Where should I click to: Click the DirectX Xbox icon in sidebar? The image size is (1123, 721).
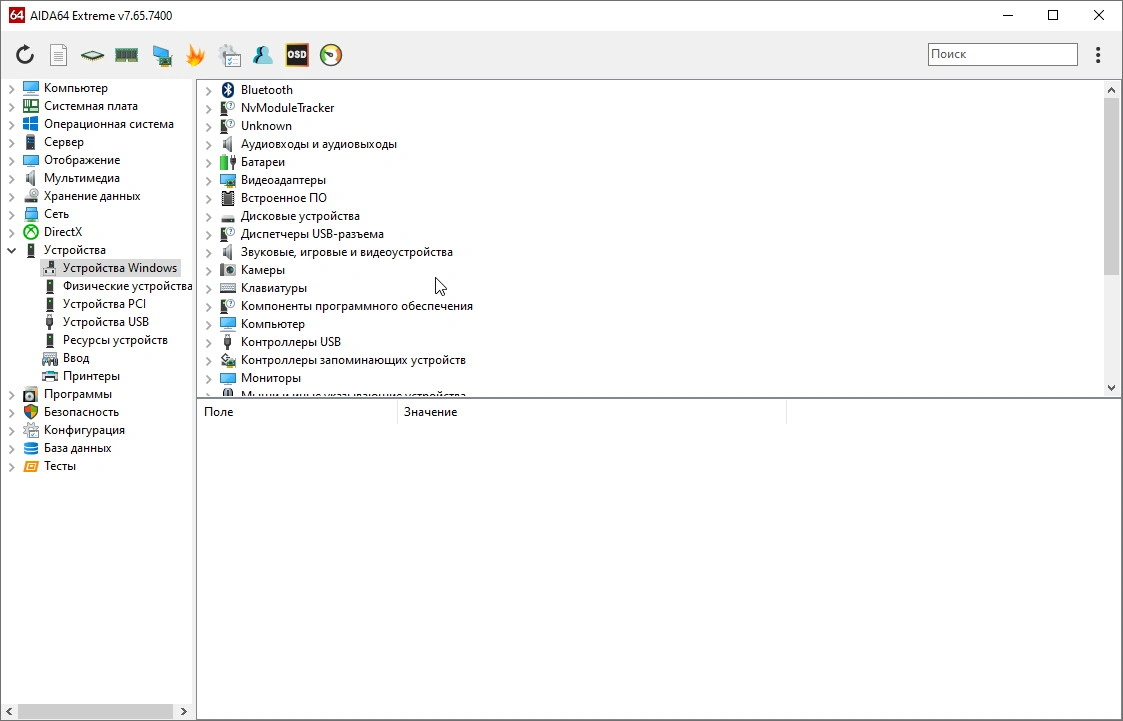click(x=31, y=232)
